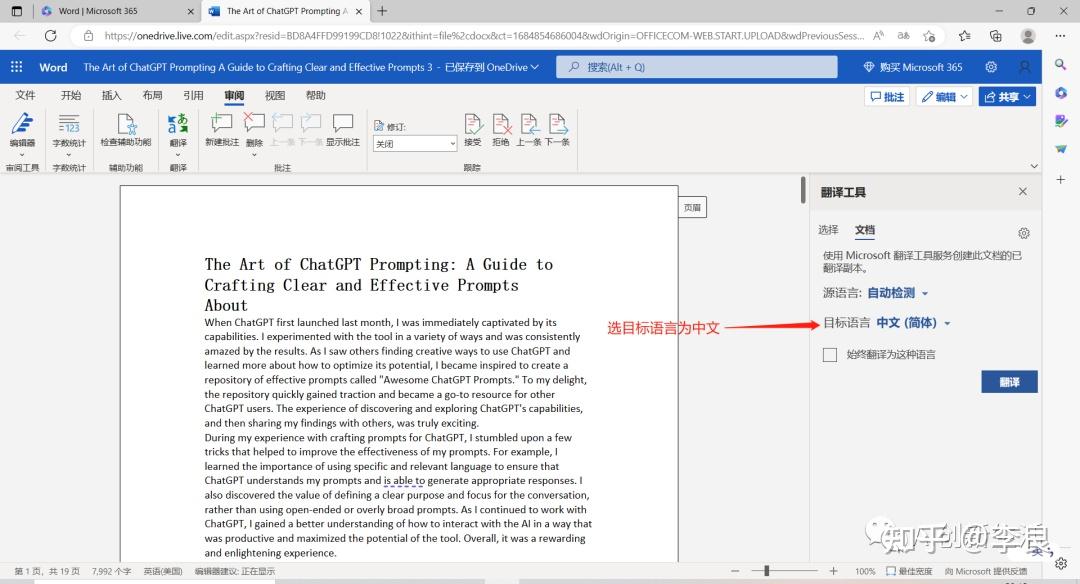Open the Translate ribbon tool
Image resolution: width=1080 pixels, height=584 pixels.
point(178,130)
